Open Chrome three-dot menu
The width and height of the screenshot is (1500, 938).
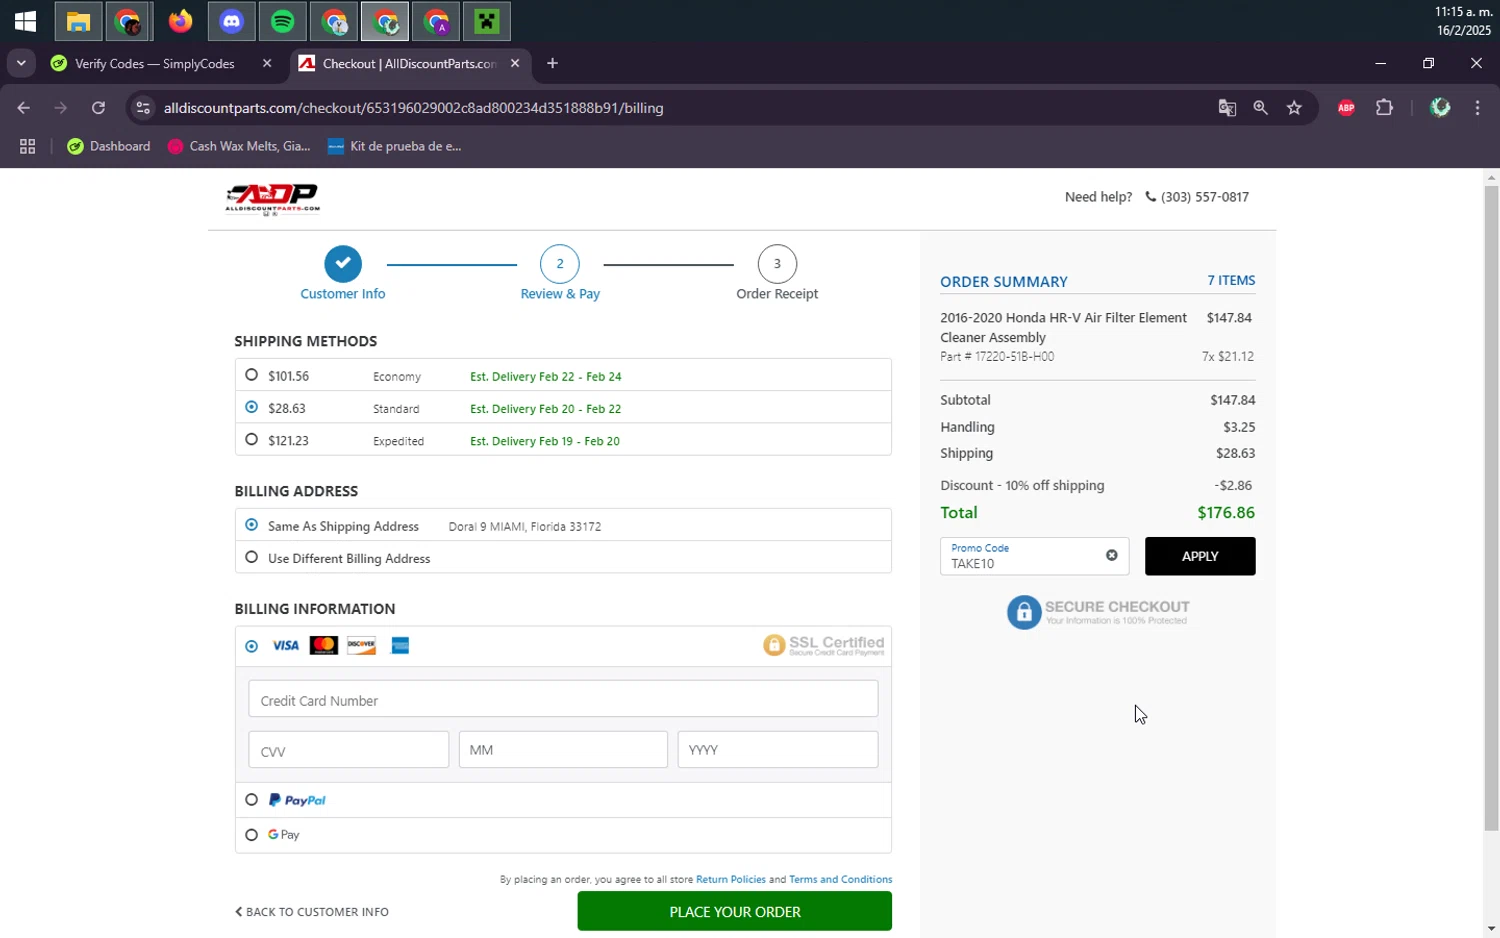[1477, 108]
